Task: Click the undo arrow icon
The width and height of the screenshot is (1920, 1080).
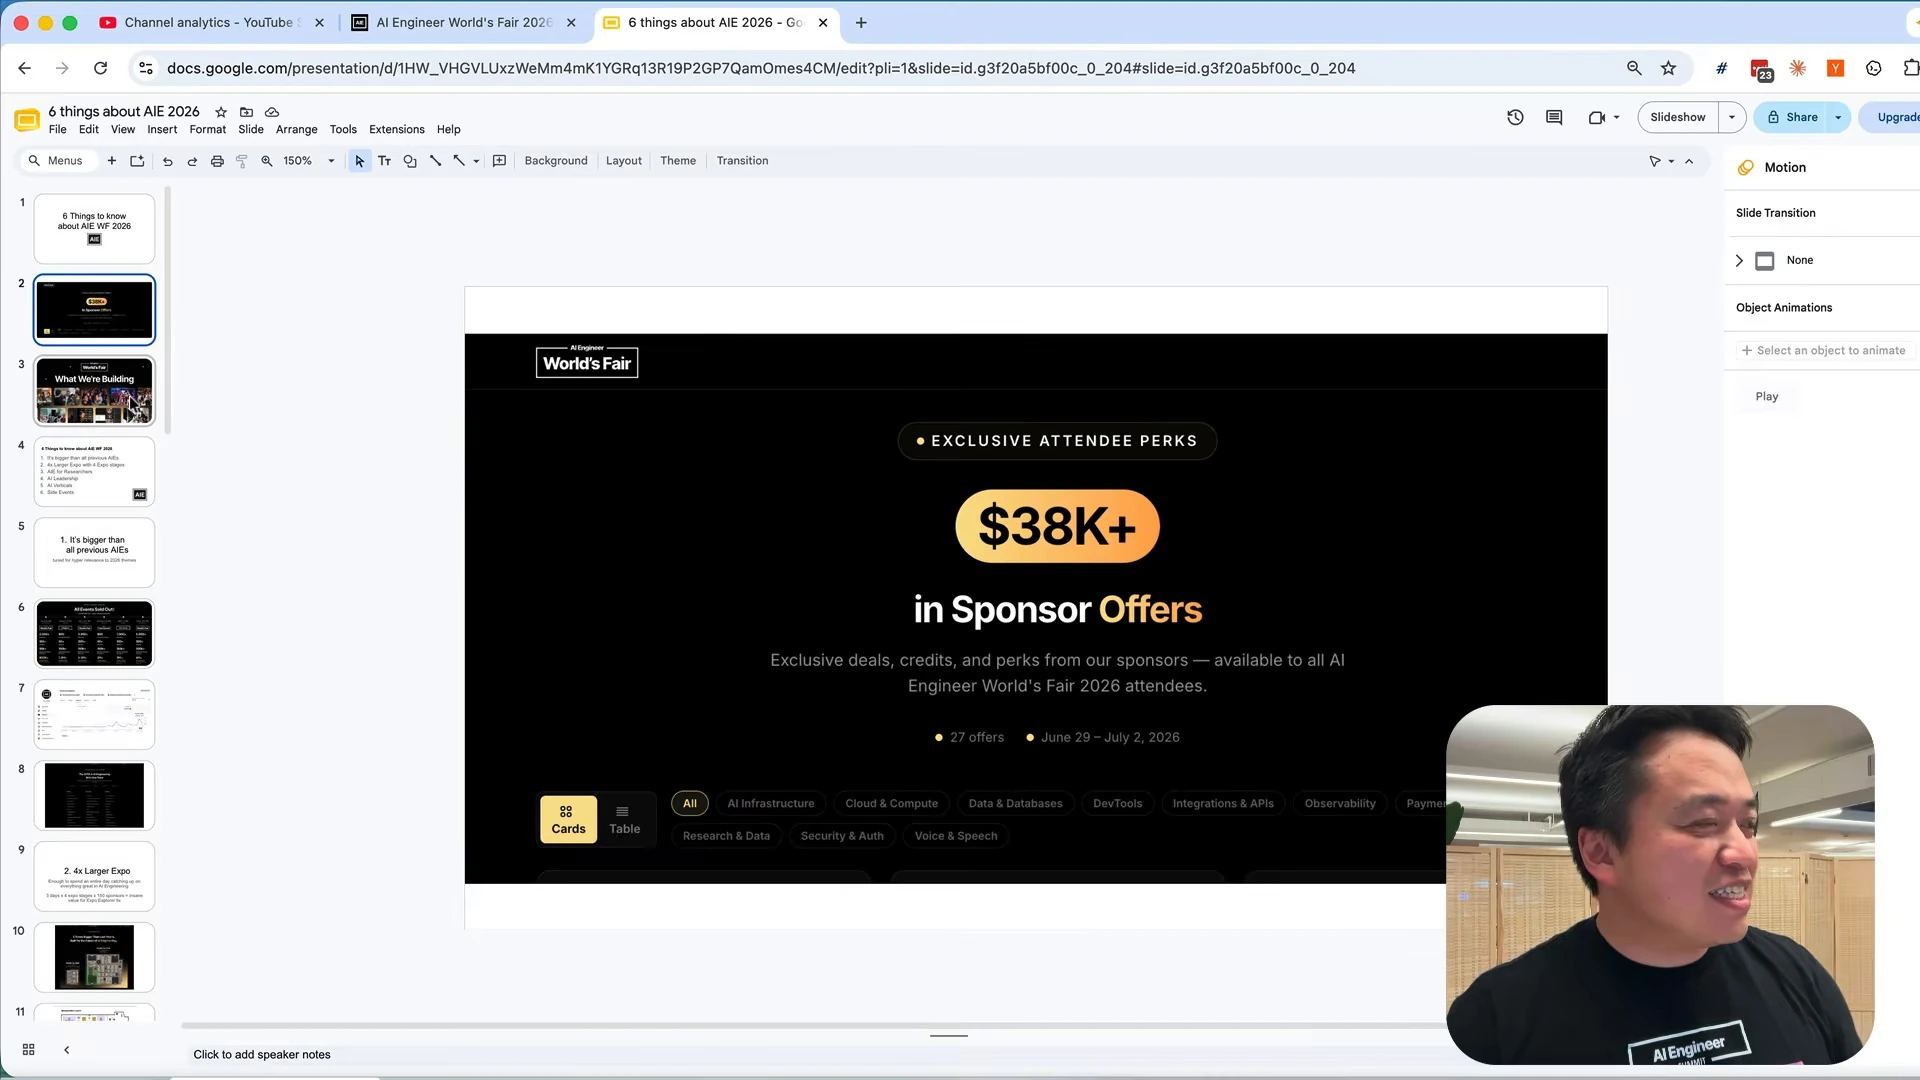Action: (168, 161)
